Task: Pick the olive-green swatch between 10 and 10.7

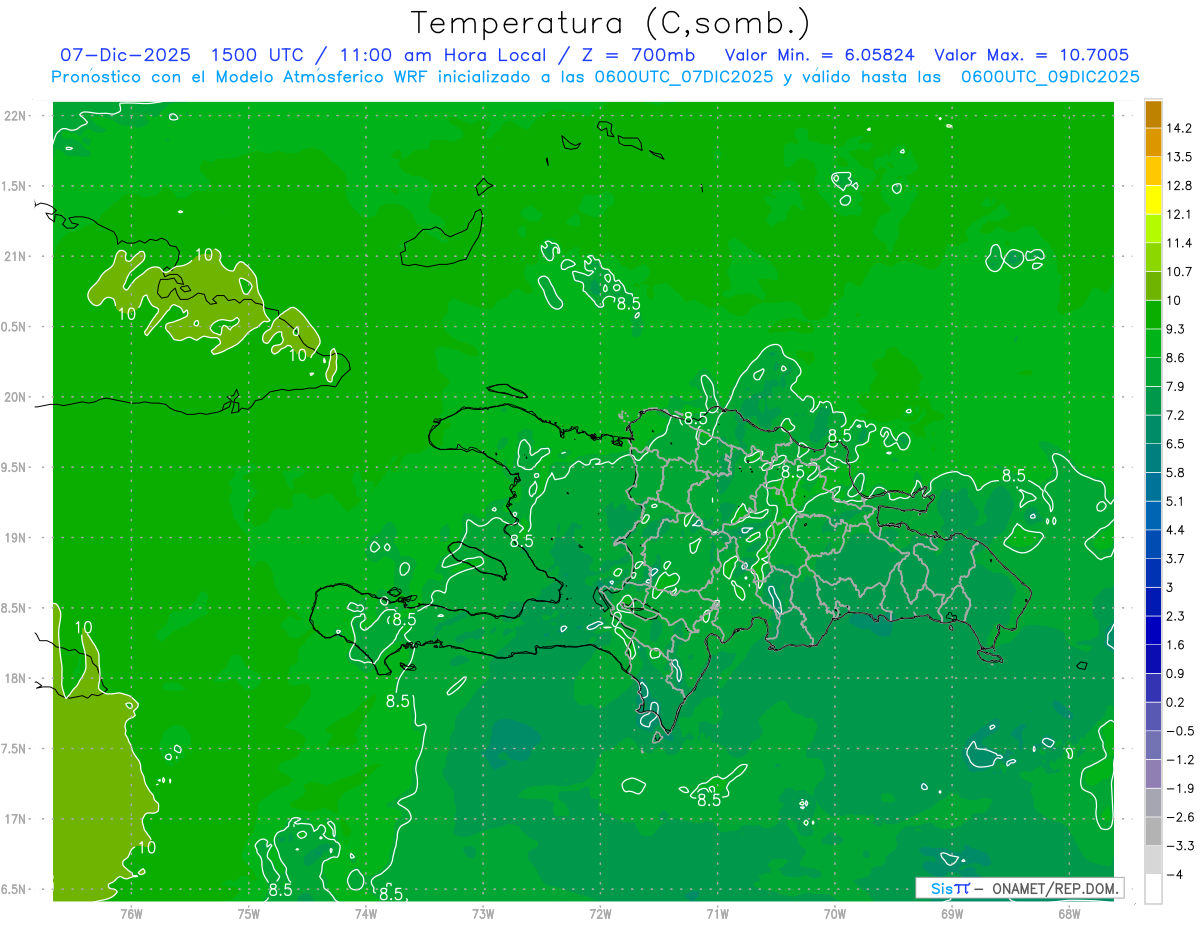Action: point(1153,286)
